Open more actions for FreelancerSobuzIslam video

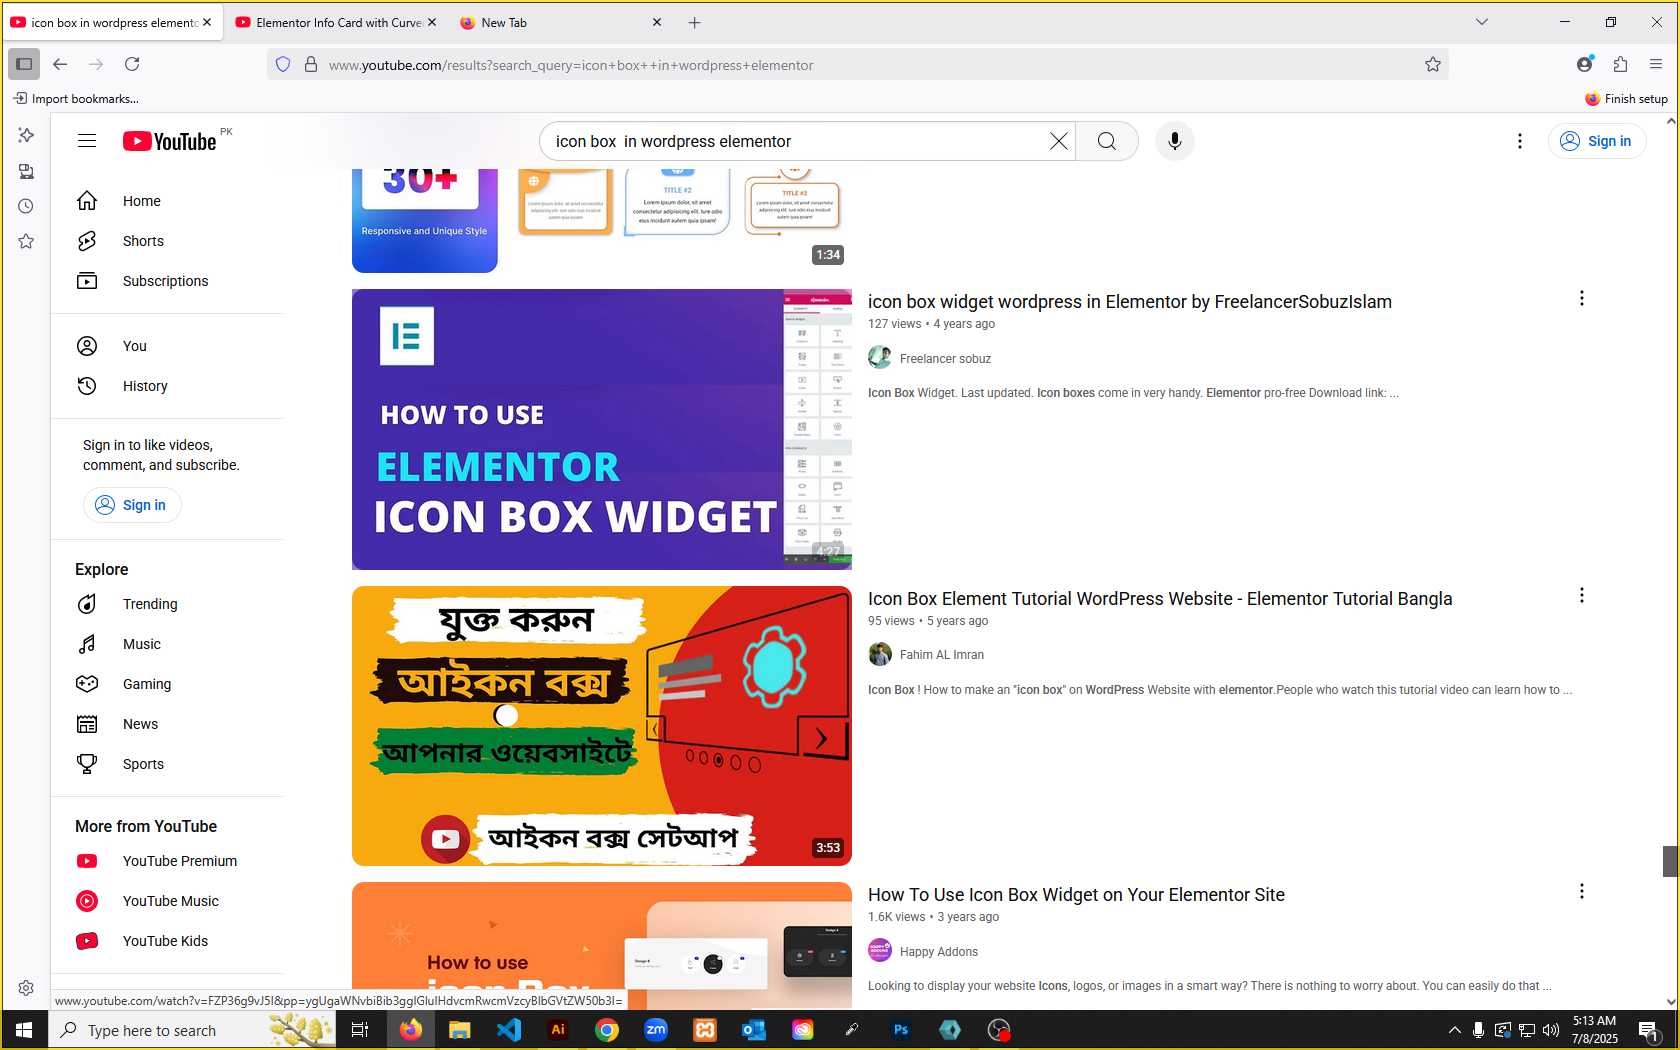coord(1581,298)
